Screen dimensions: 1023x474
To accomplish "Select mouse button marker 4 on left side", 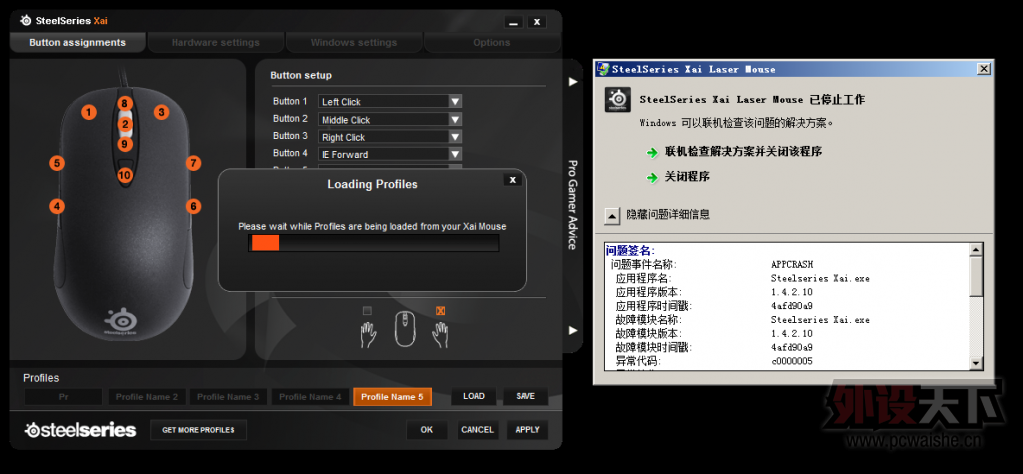I will pos(57,206).
